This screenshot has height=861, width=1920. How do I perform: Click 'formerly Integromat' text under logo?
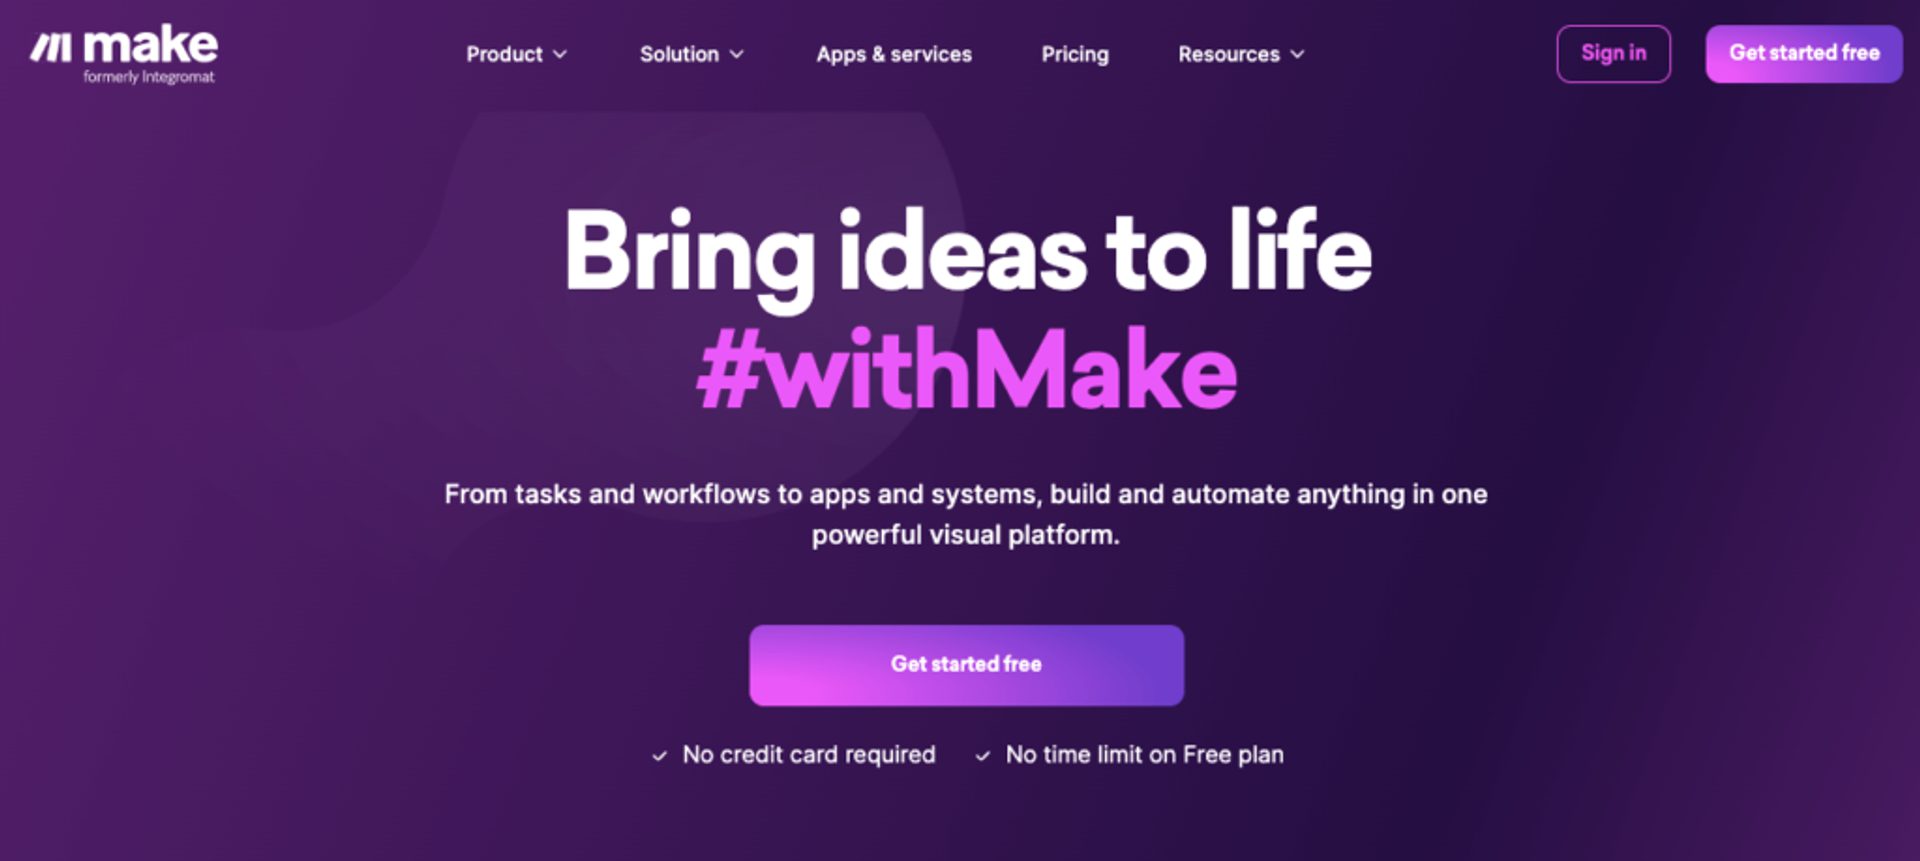149,77
